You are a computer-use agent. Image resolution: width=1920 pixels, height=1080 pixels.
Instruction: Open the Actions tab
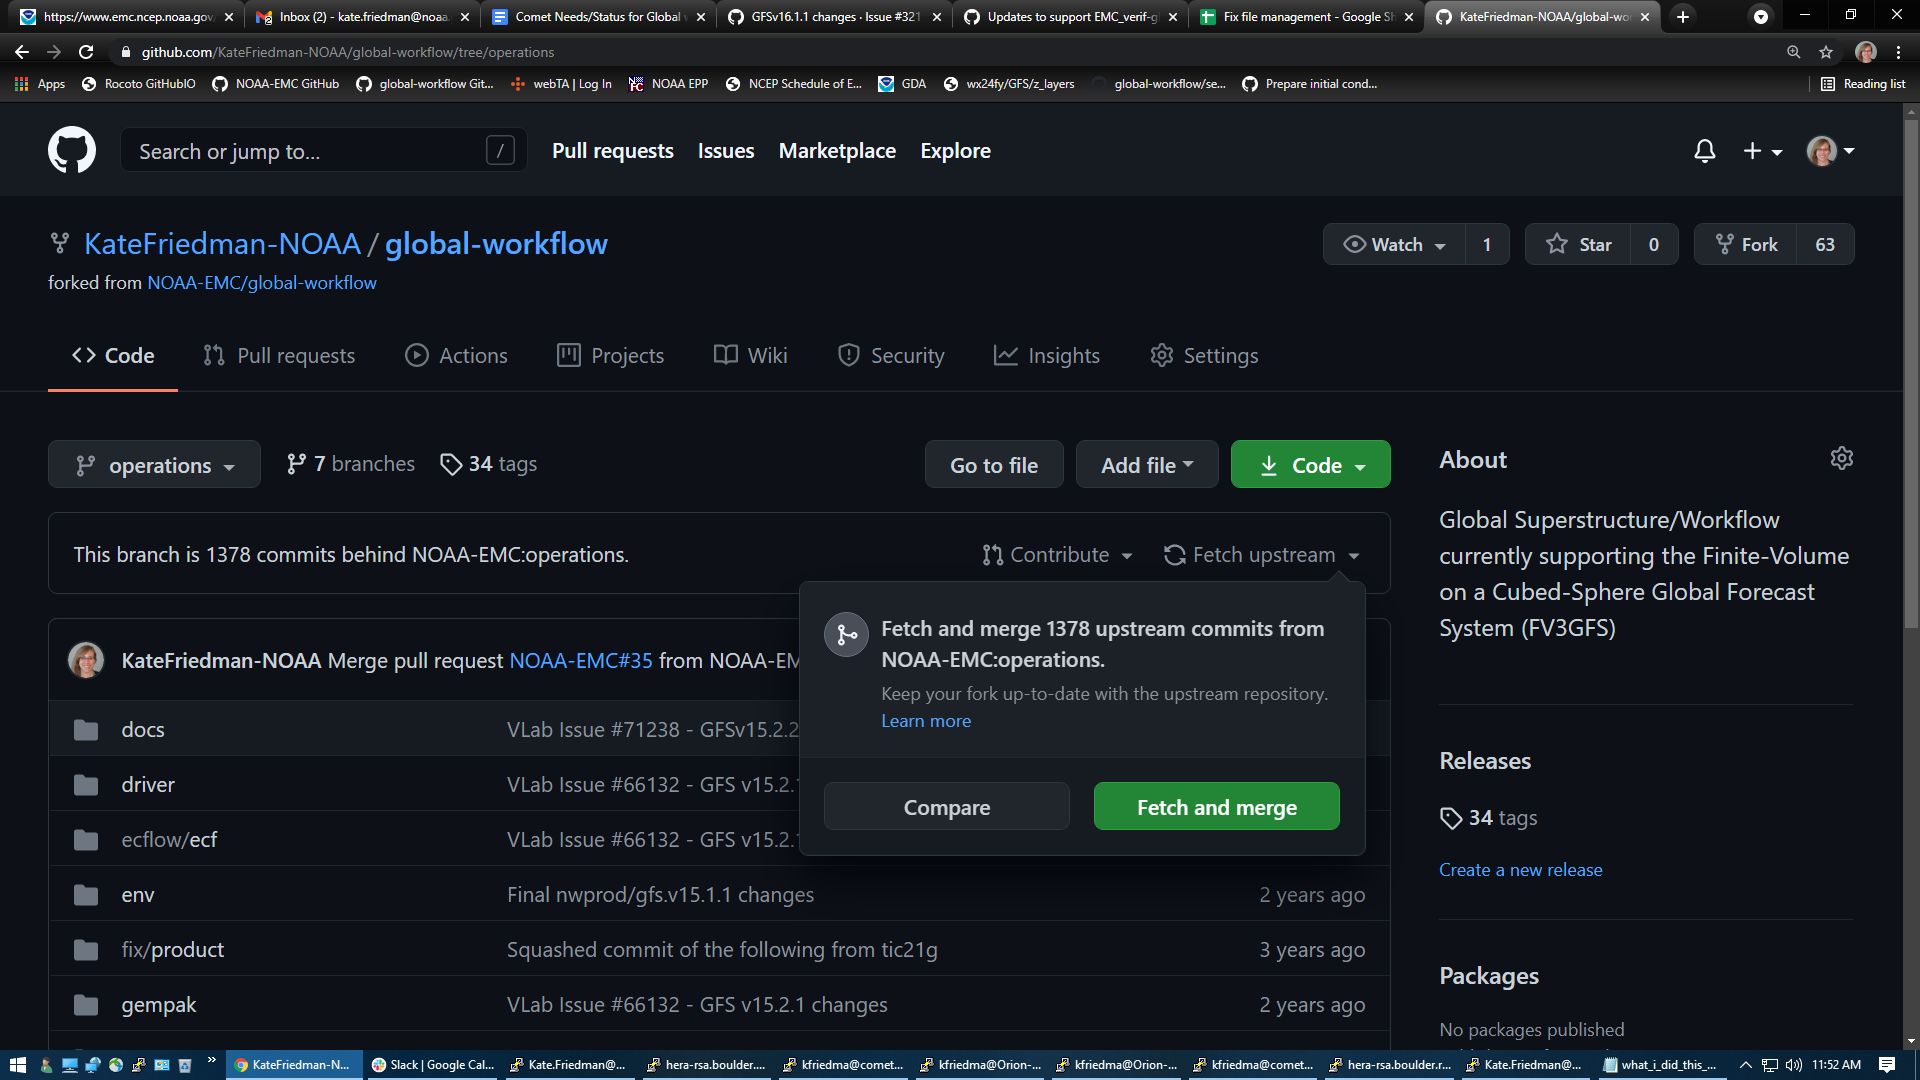point(456,356)
